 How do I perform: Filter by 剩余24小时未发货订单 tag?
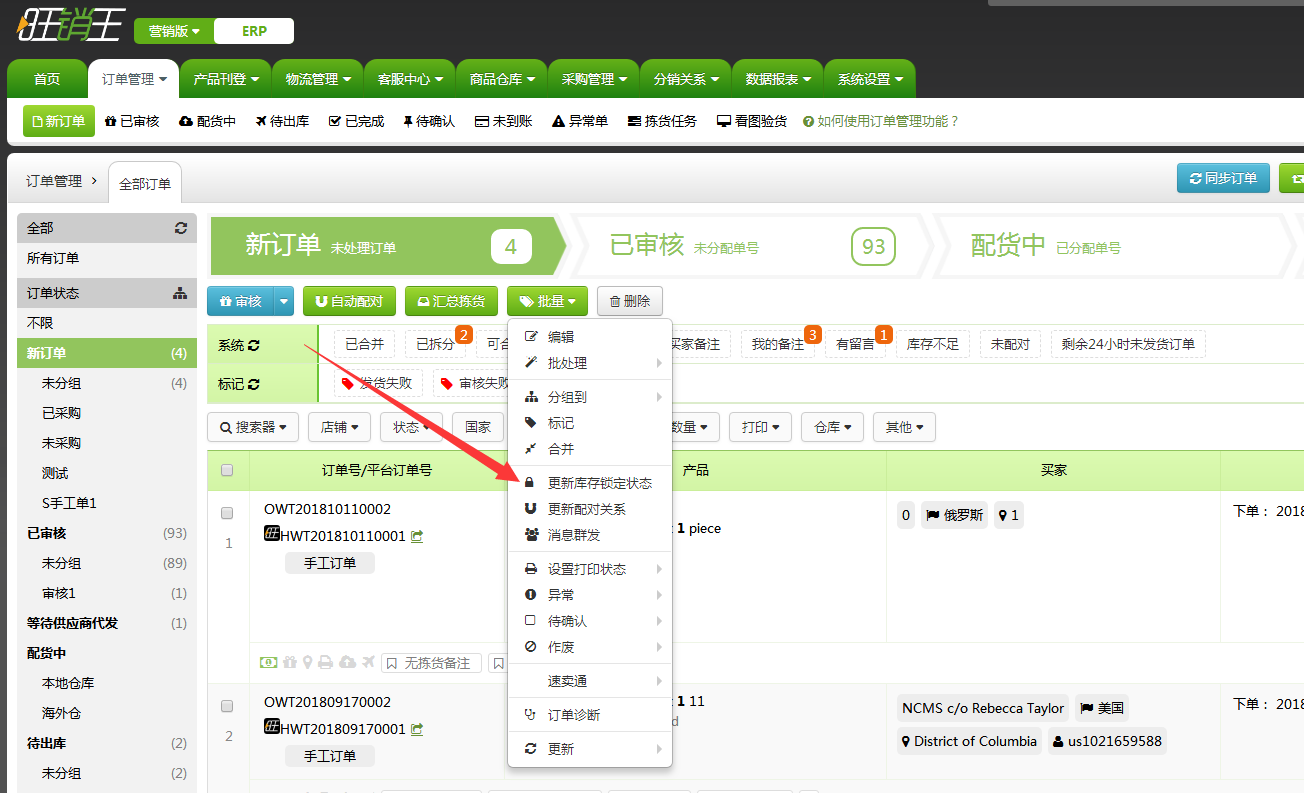pos(1129,344)
